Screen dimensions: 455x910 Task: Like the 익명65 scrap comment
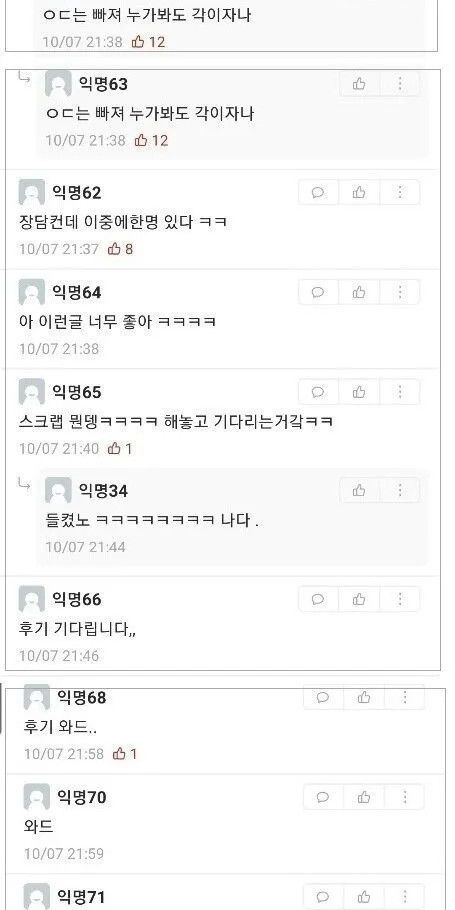click(359, 392)
